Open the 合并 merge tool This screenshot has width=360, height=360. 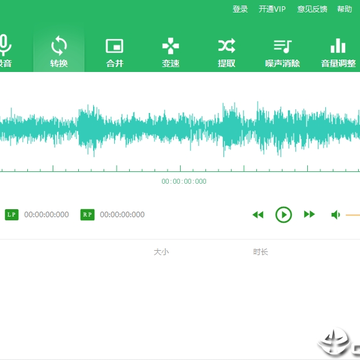point(115,53)
